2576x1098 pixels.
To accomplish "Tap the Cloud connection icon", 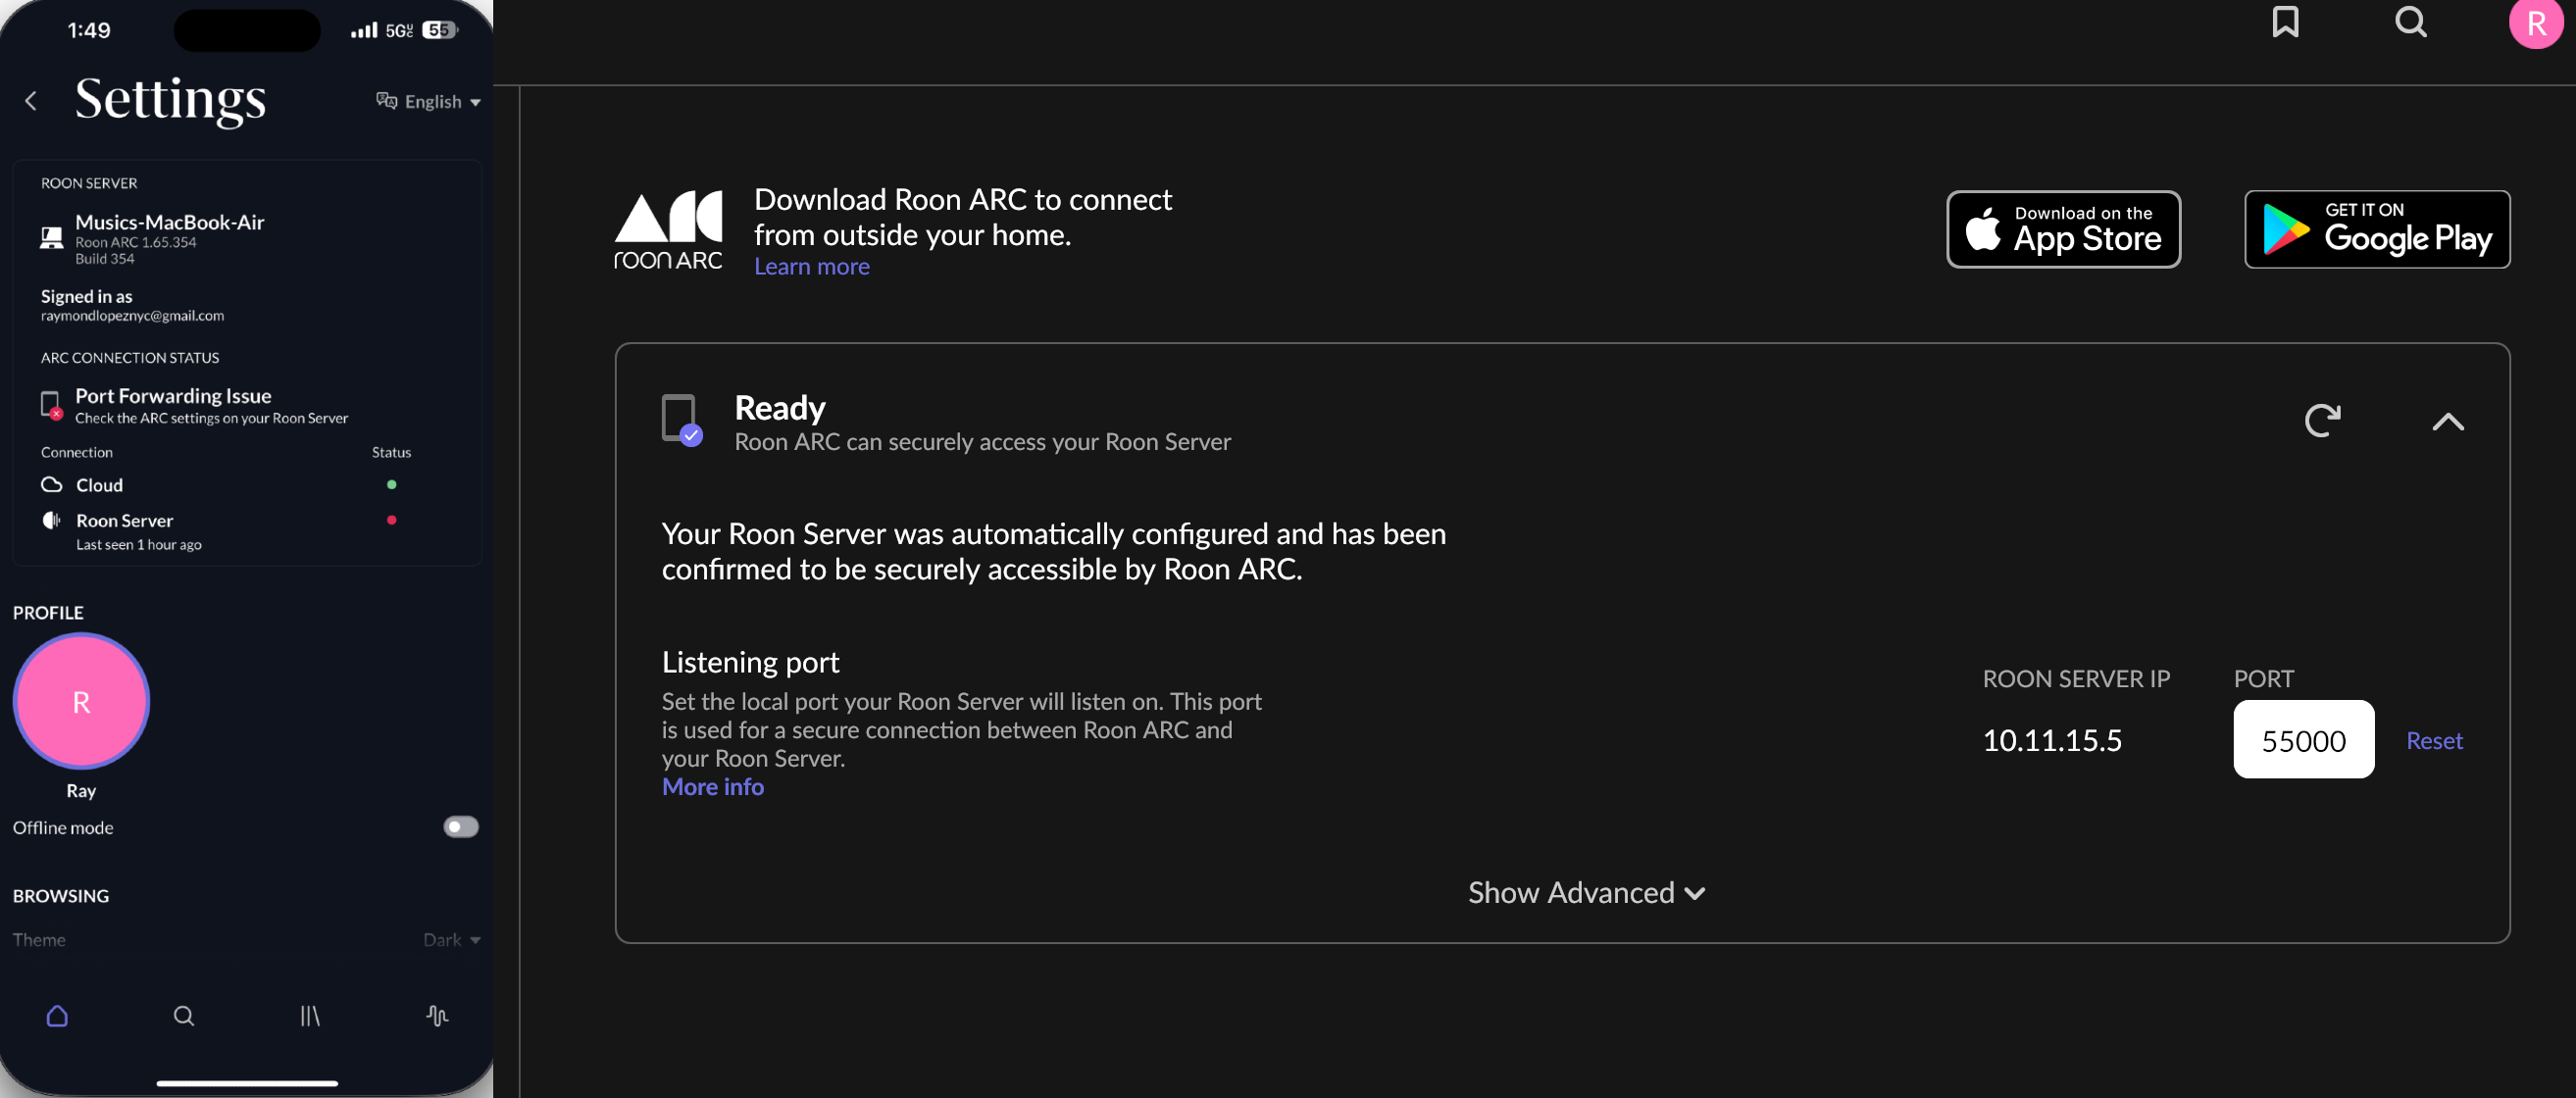I will tap(51, 484).
